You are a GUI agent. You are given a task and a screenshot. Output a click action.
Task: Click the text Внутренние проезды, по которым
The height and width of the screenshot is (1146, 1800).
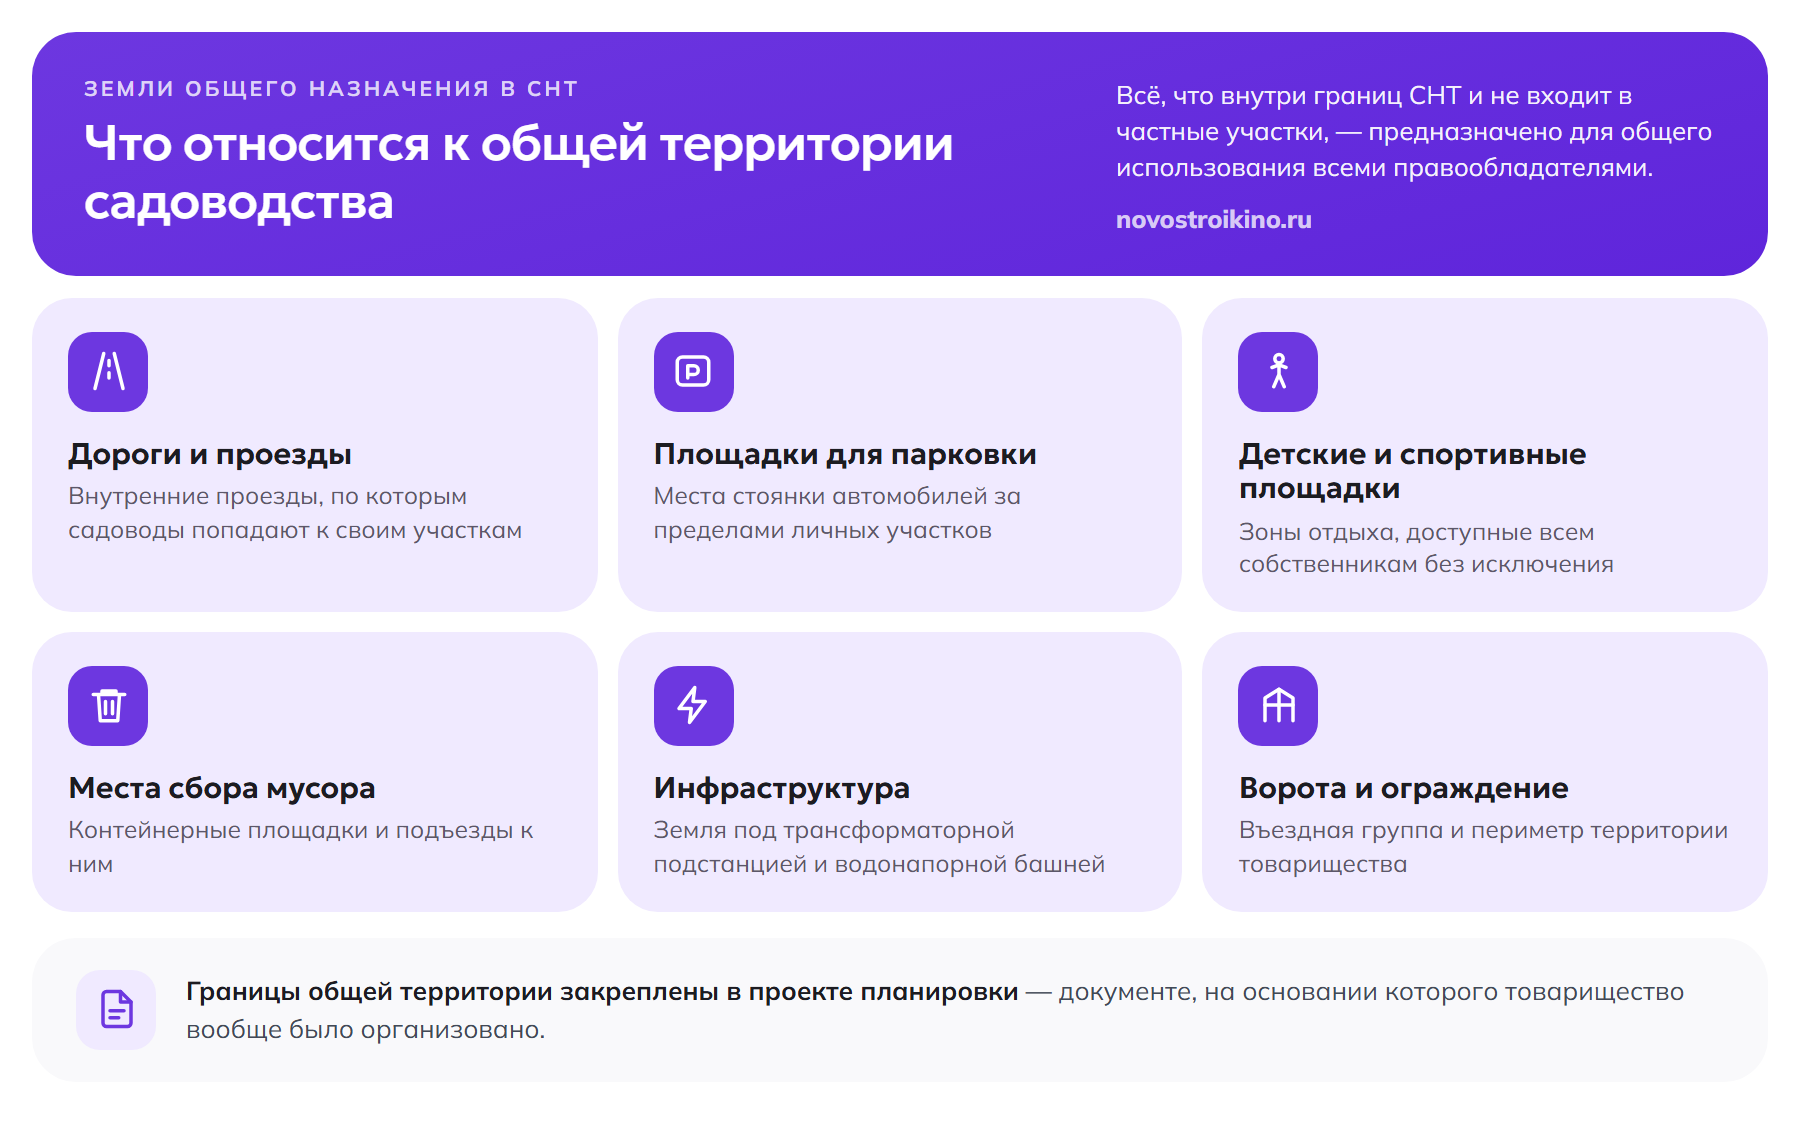pyautogui.click(x=267, y=497)
